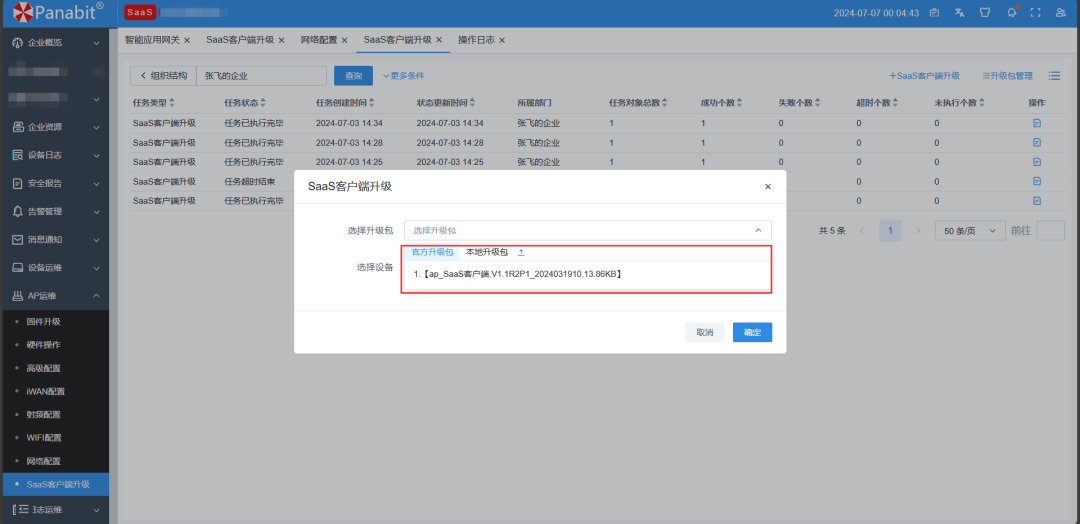Click 取消 in the dialog

tap(705, 333)
